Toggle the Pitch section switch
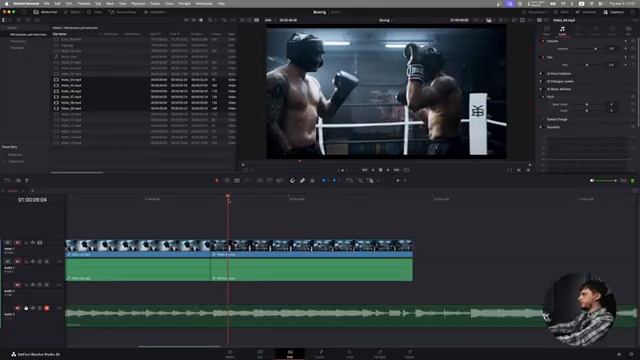This screenshot has width=640, height=360. [542, 97]
